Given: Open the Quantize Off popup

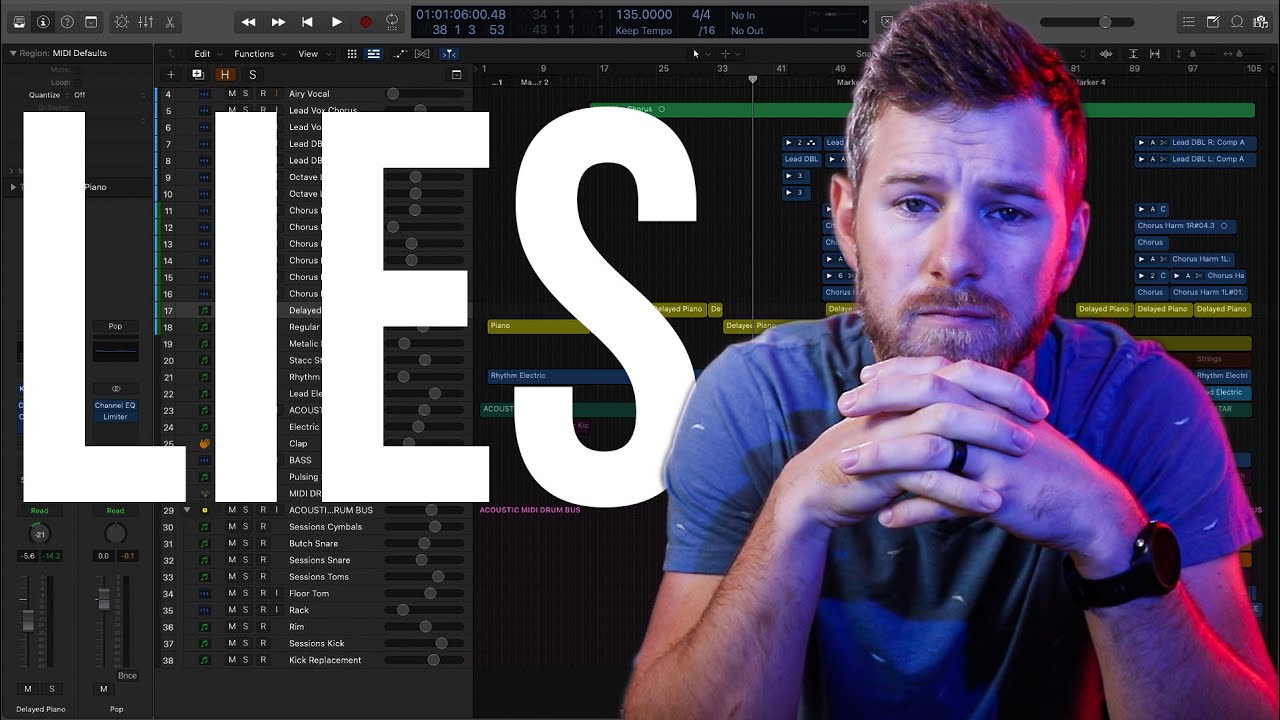Looking at the screenshot, I should [80, 95].
